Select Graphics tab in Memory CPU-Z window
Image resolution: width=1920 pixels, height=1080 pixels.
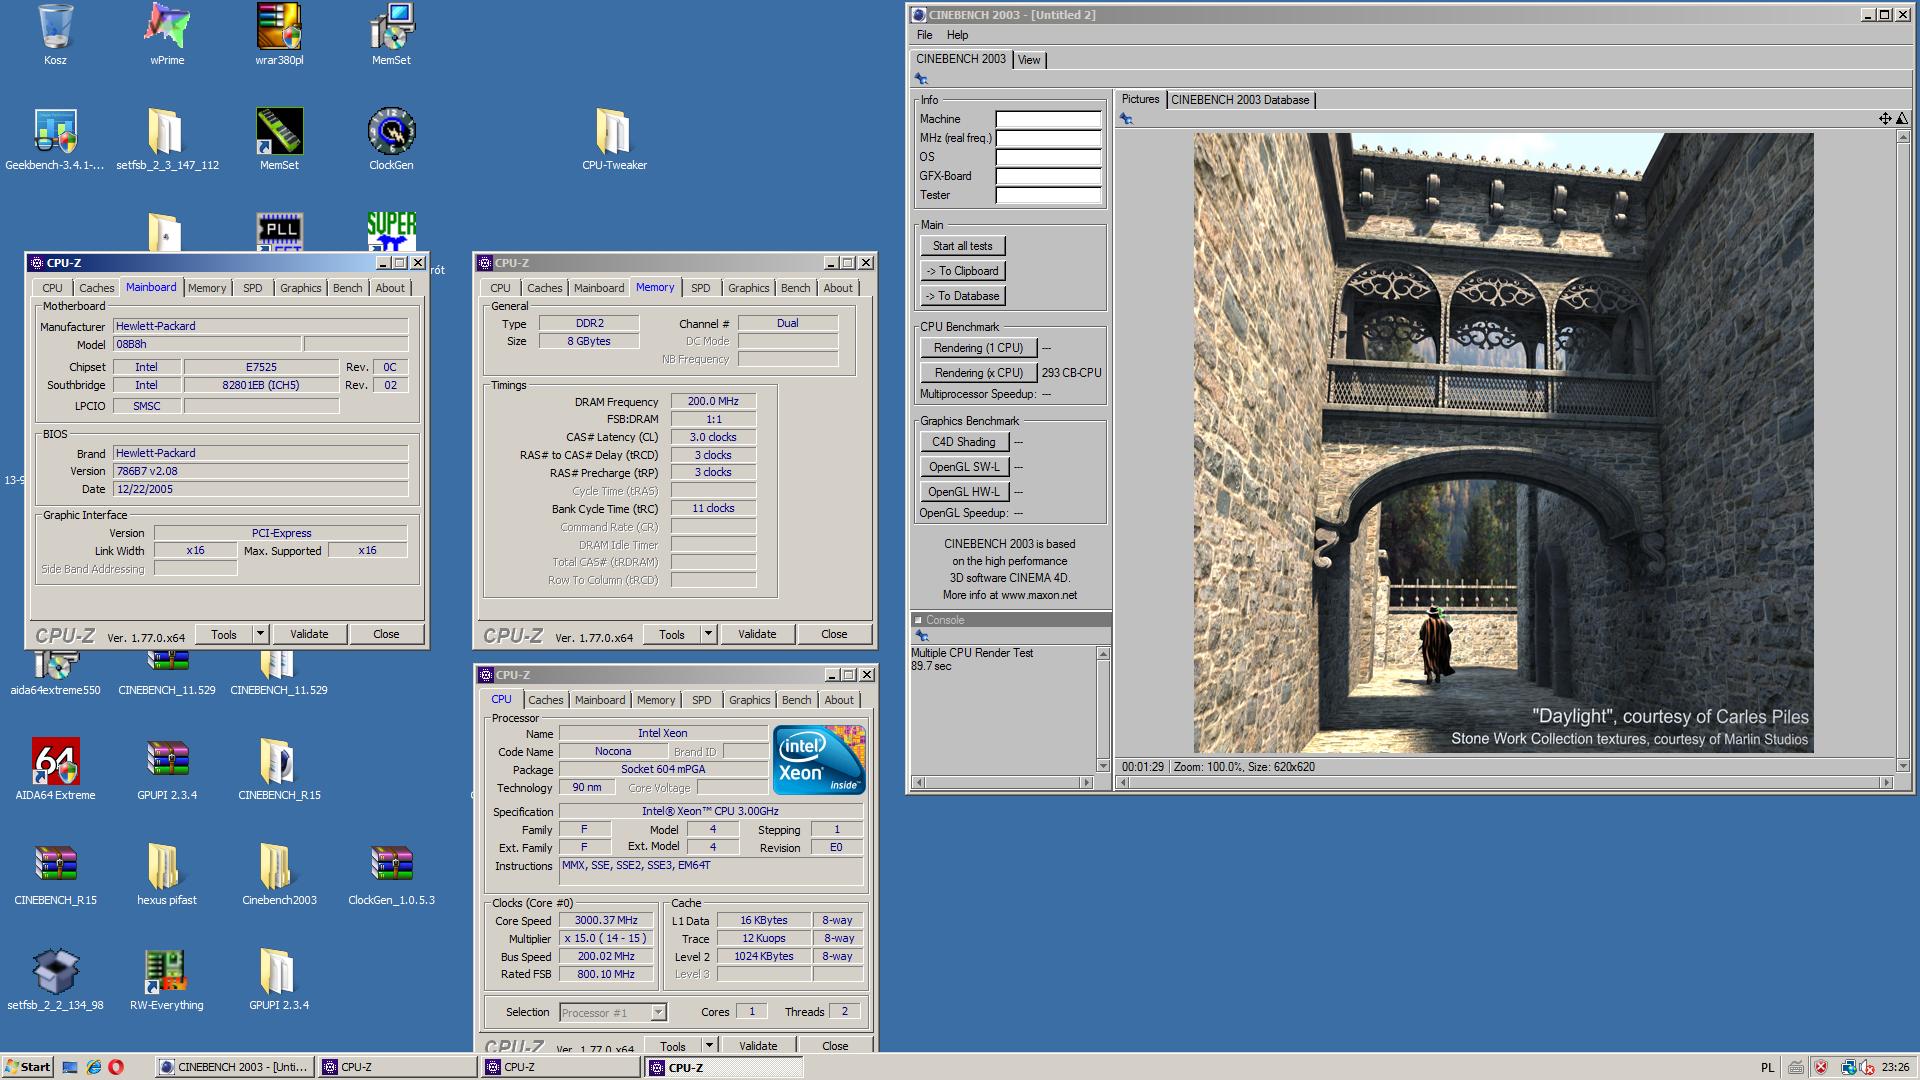pos(749,288)
